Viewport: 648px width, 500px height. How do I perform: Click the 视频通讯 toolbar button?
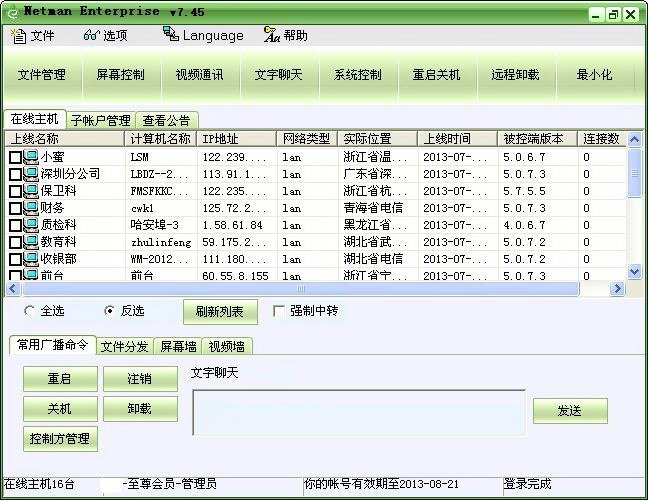tap(200, 75)
